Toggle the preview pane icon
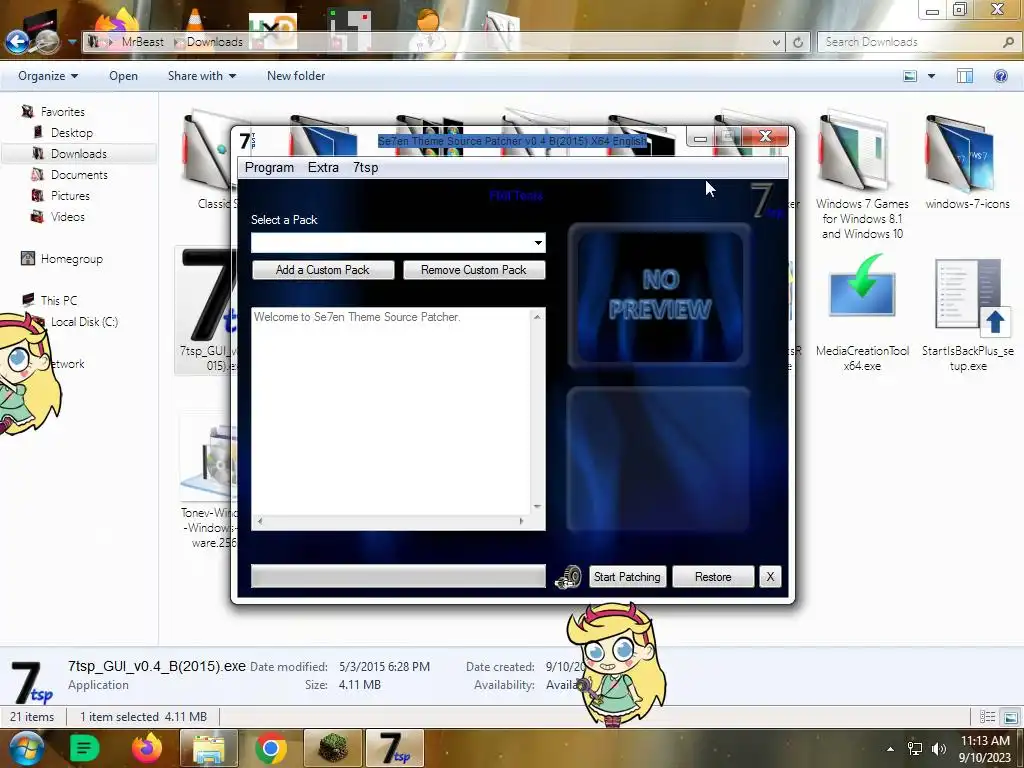Screen dimensions: 1024x768 point(965,76)
